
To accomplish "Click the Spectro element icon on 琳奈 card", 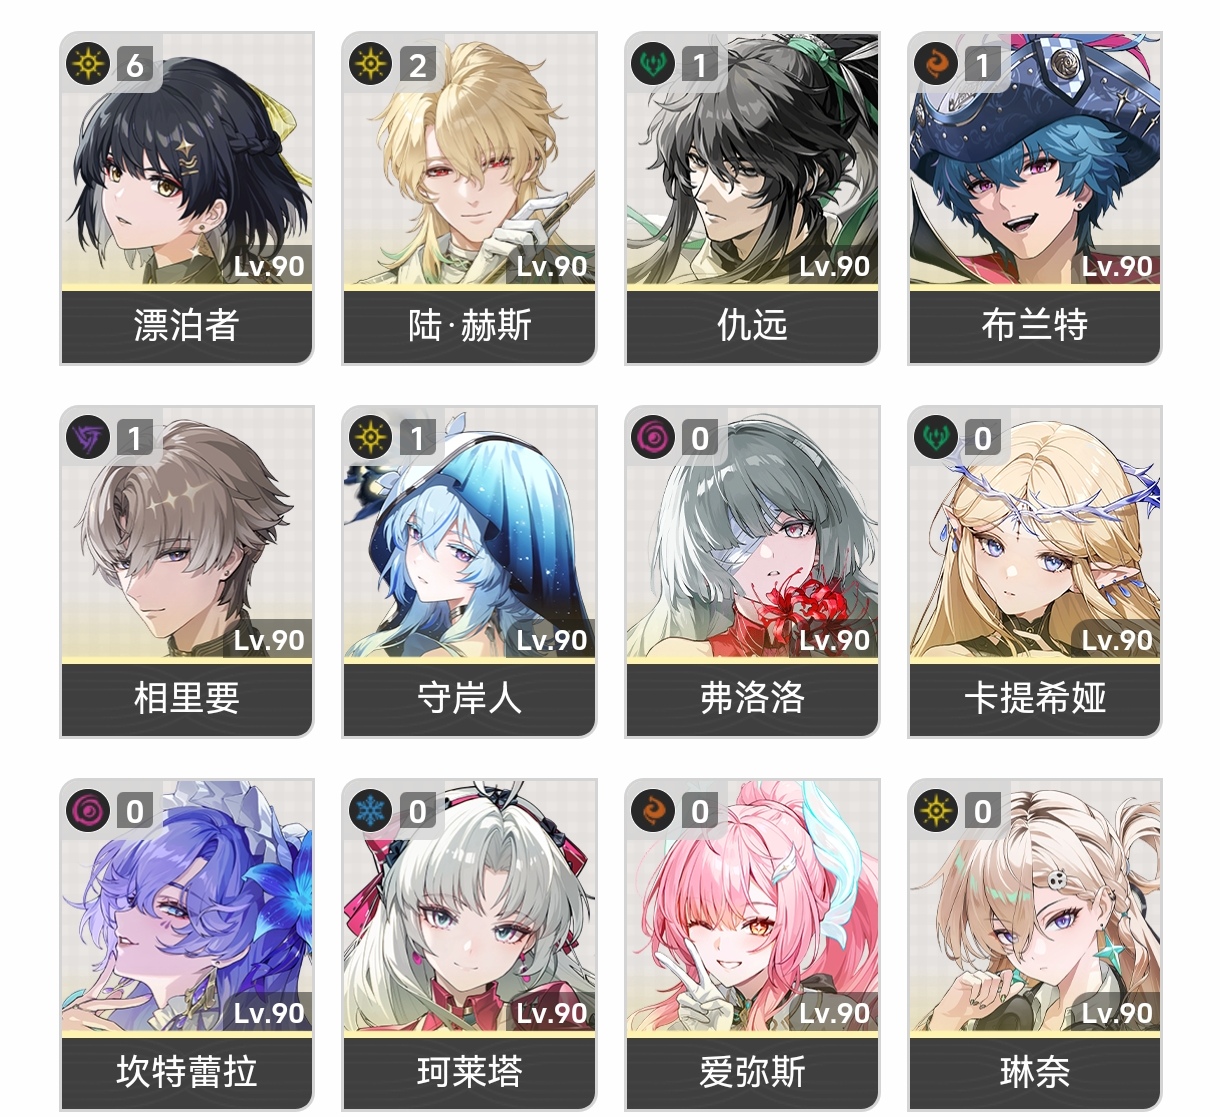I will click(x=936, y=810).
